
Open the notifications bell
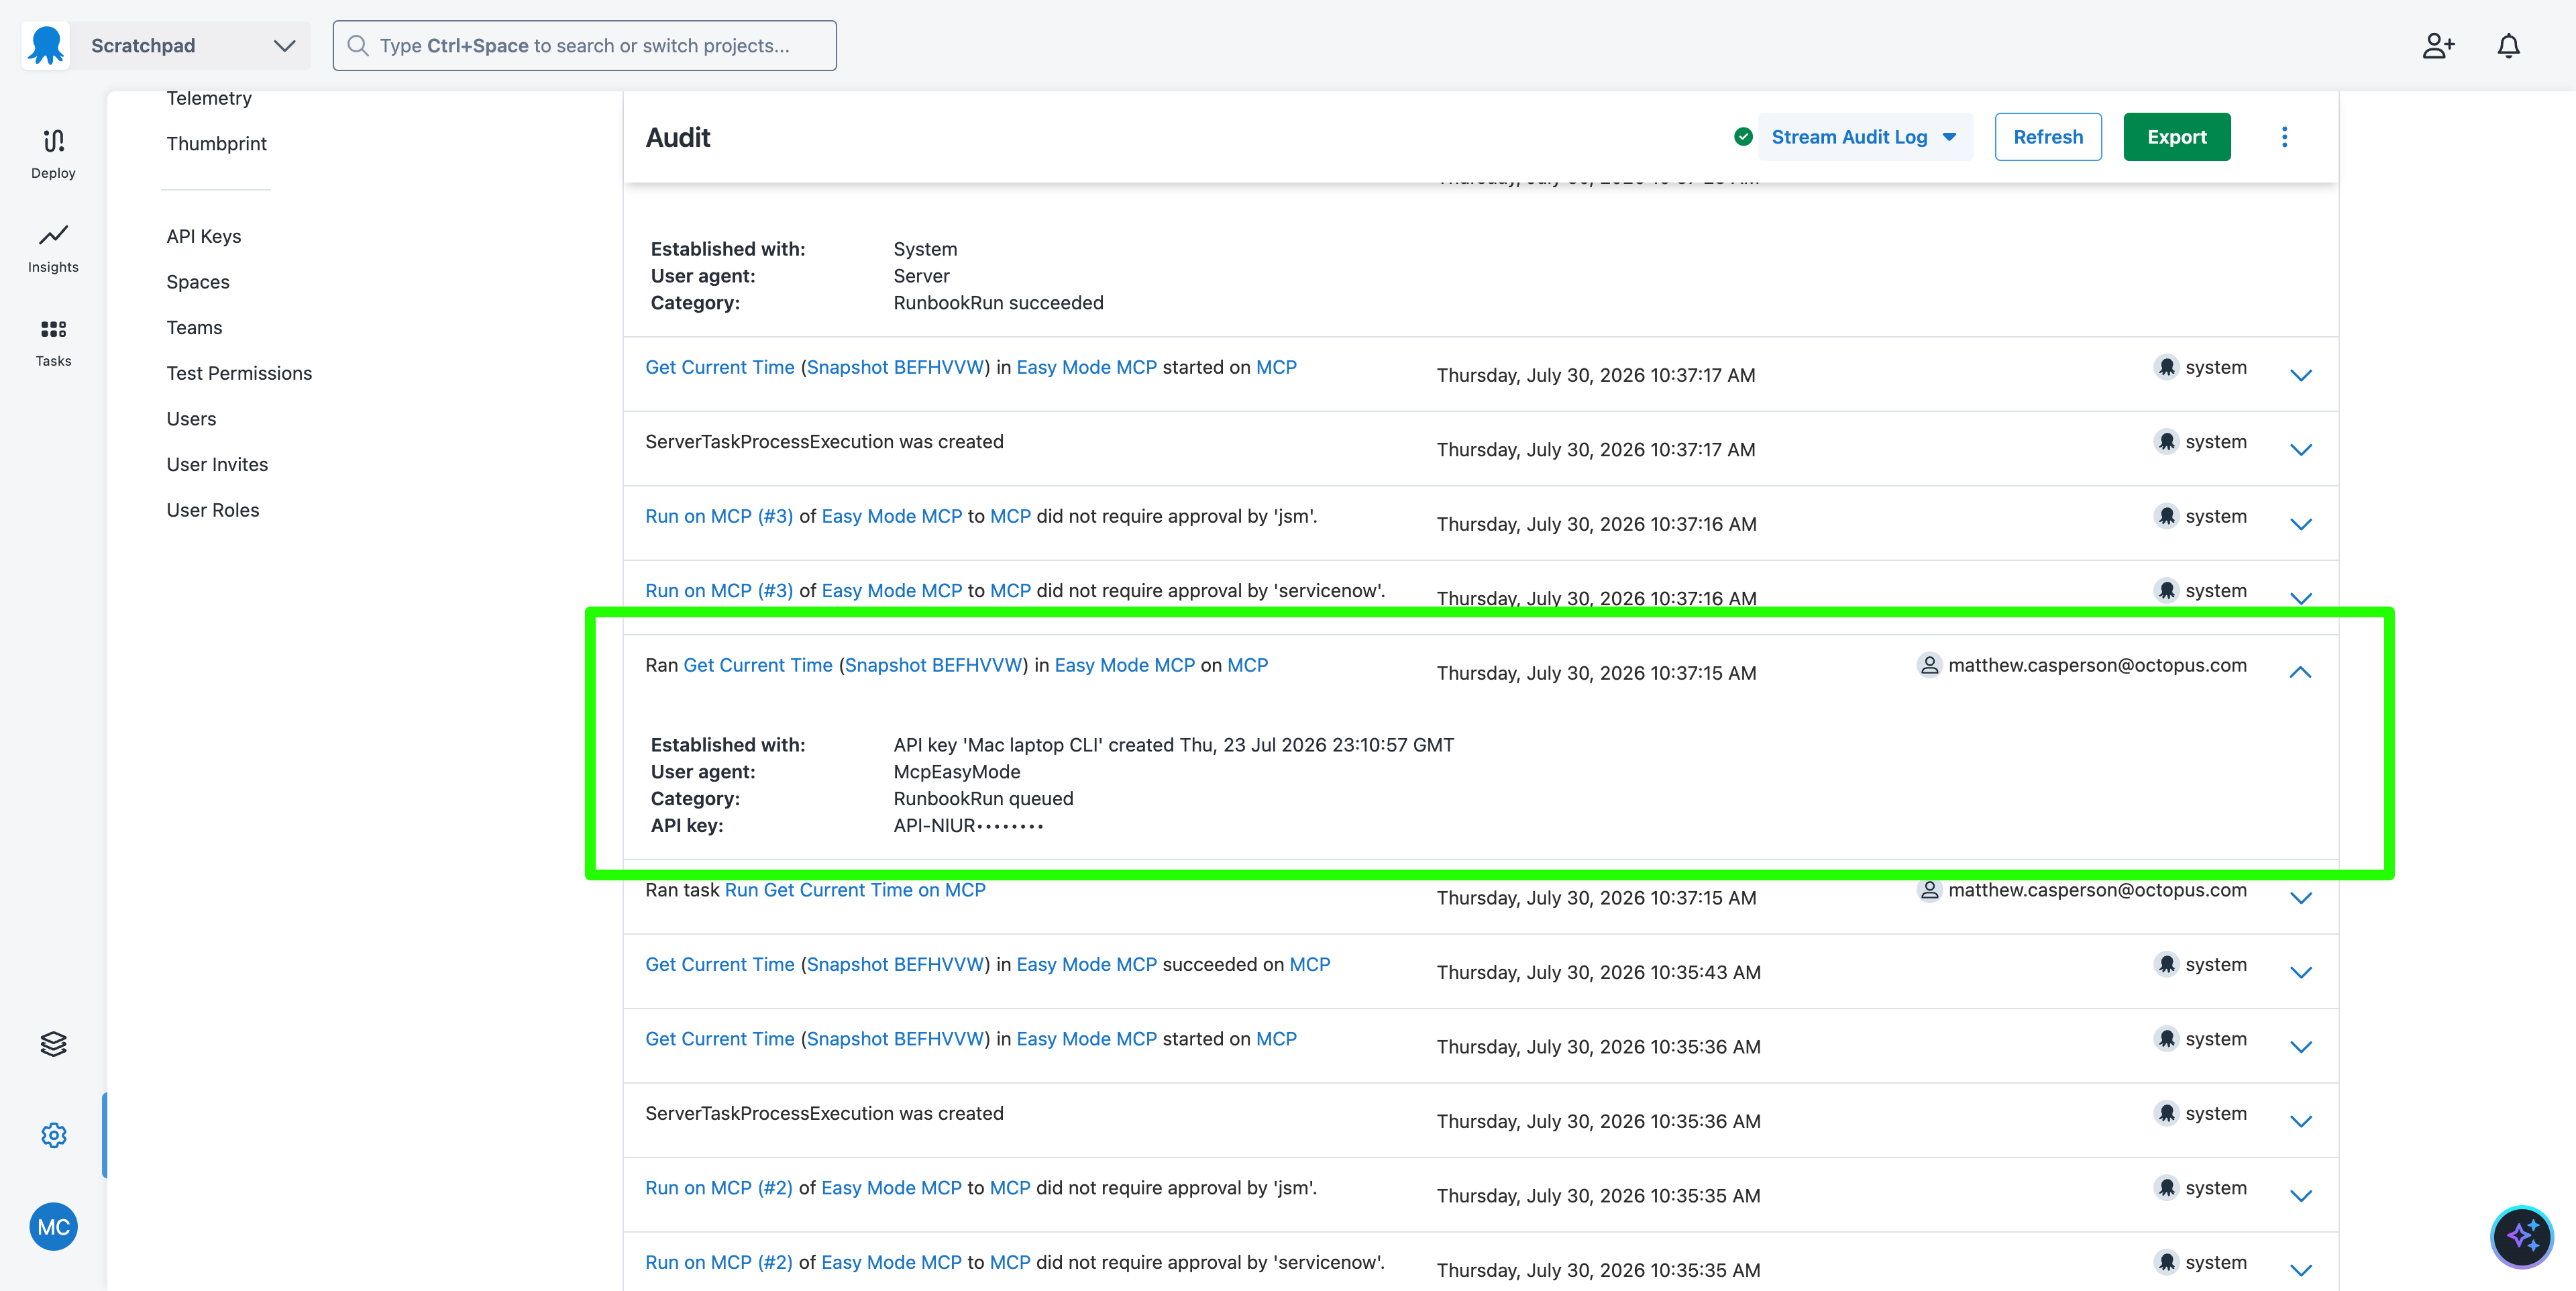pyautogui.click(x=2508, y=46)
